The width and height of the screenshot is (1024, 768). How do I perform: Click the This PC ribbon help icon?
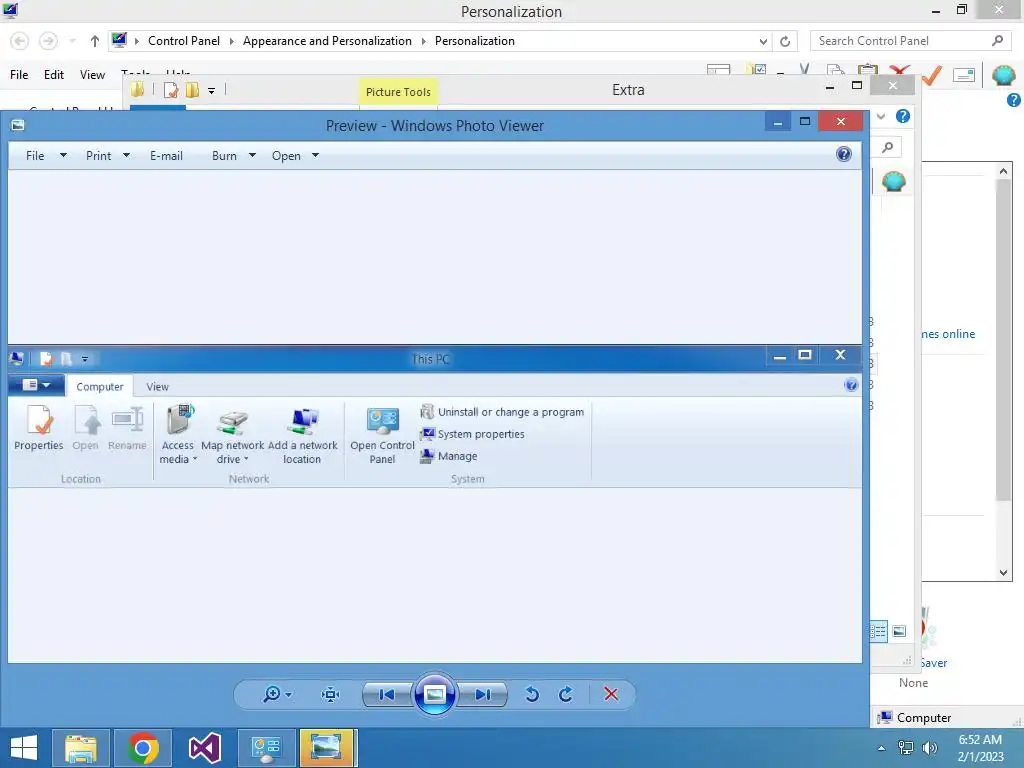pos(851,385)
